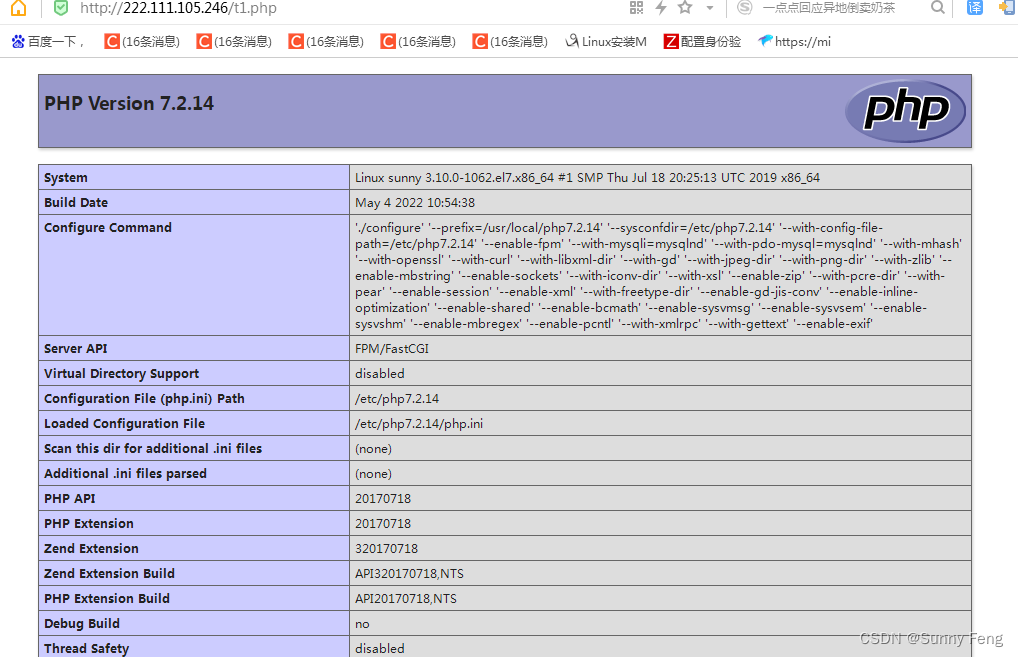This screenshot has width=1018, height=657.
Task: Select the Thread Safety label
Action: tap(86, 649)
